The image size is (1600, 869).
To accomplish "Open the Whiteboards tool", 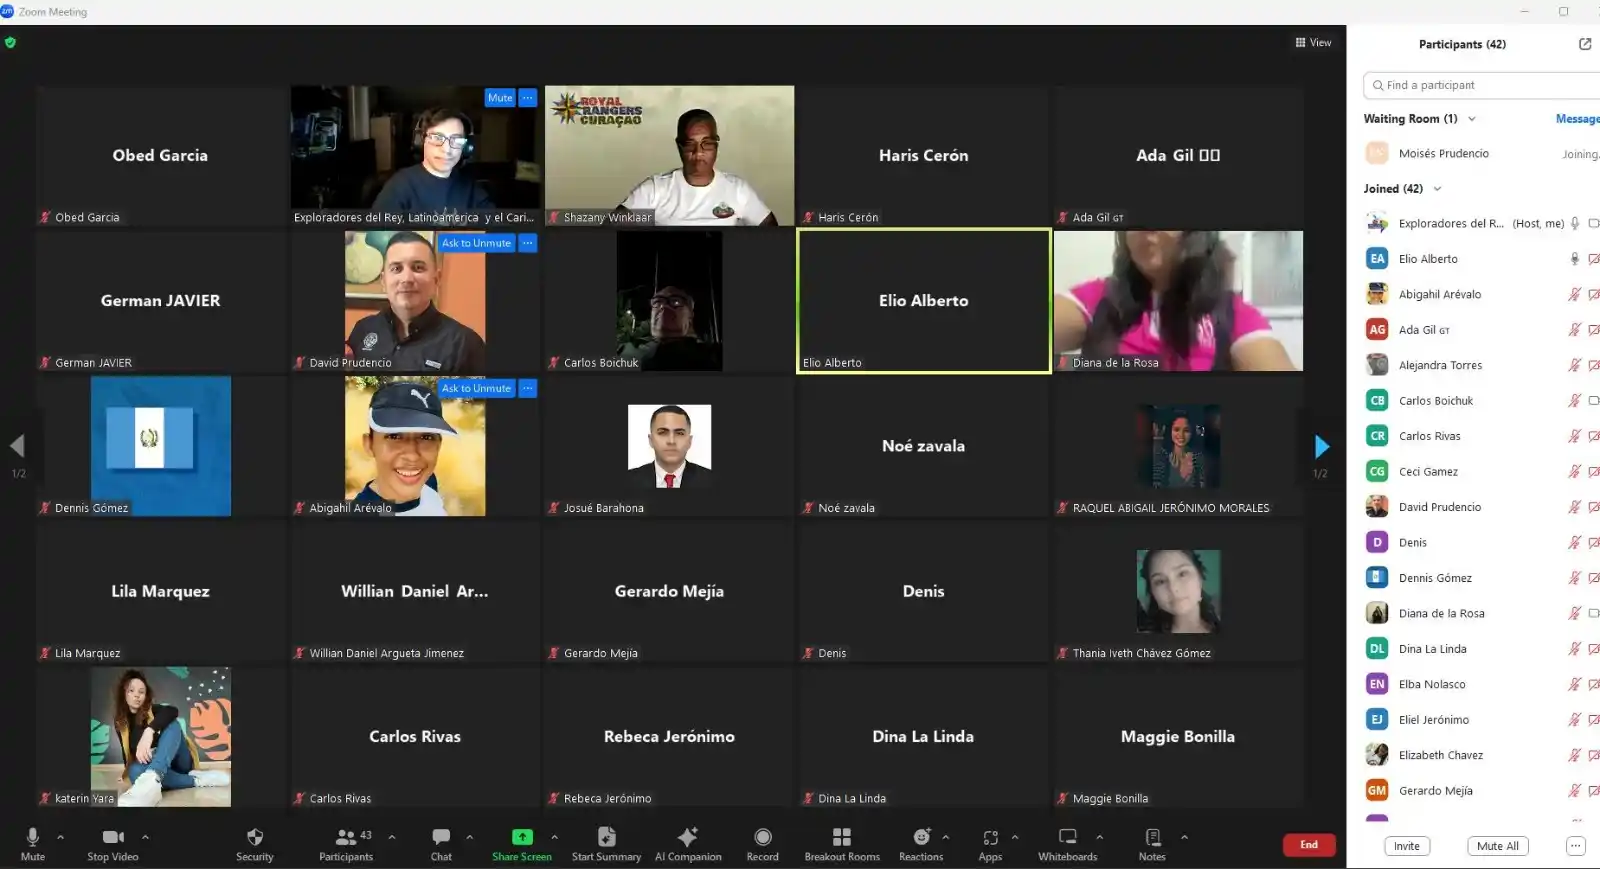I will click(x=1067, y=838).
